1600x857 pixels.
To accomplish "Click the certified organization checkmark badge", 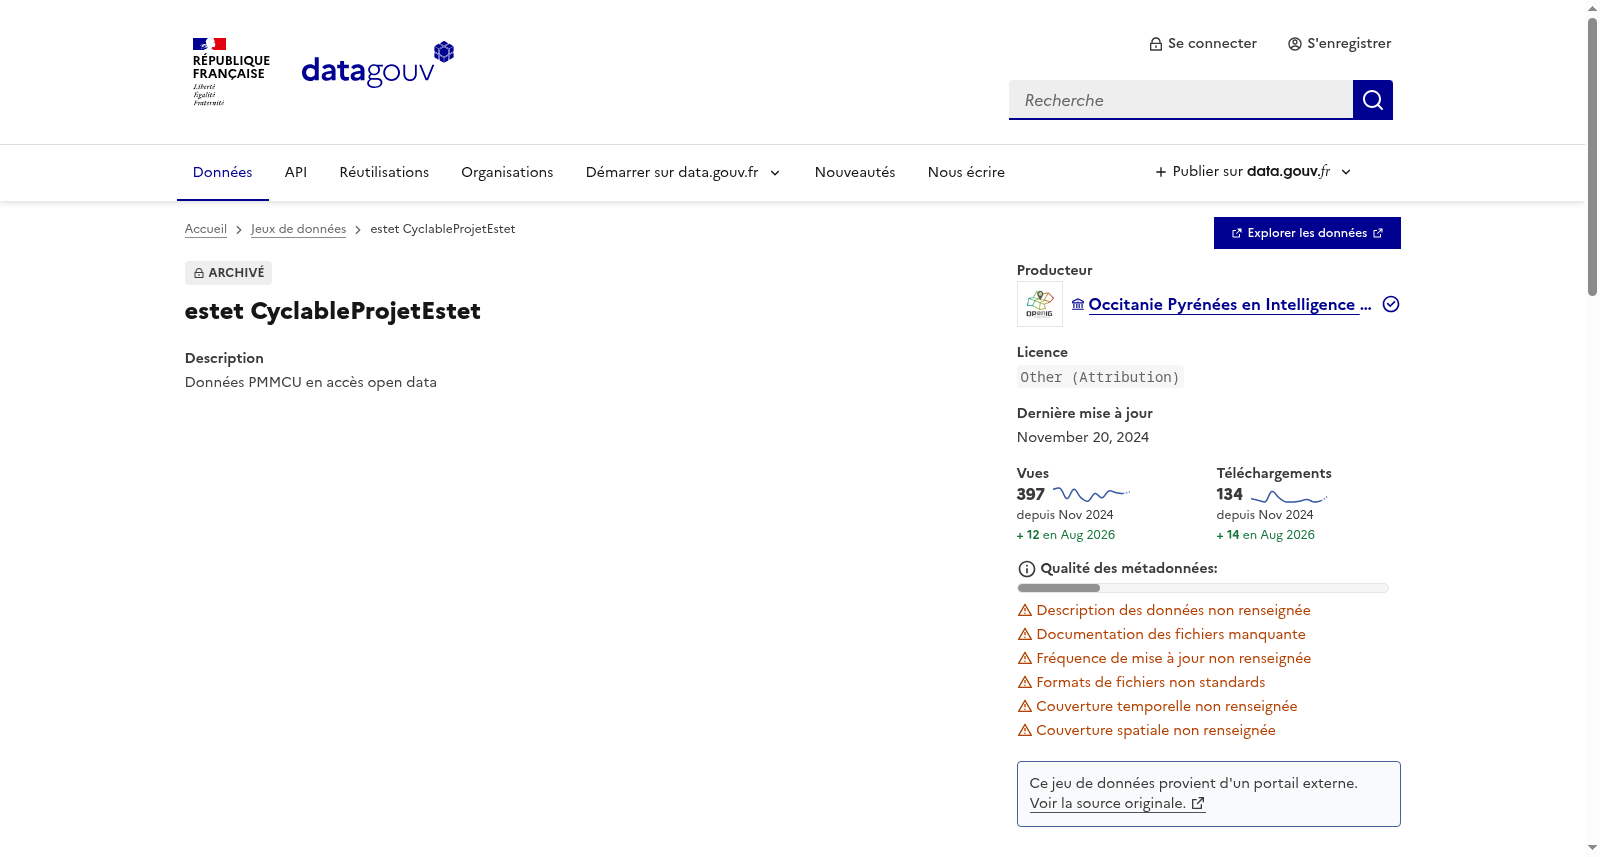I will [1391, 304].
